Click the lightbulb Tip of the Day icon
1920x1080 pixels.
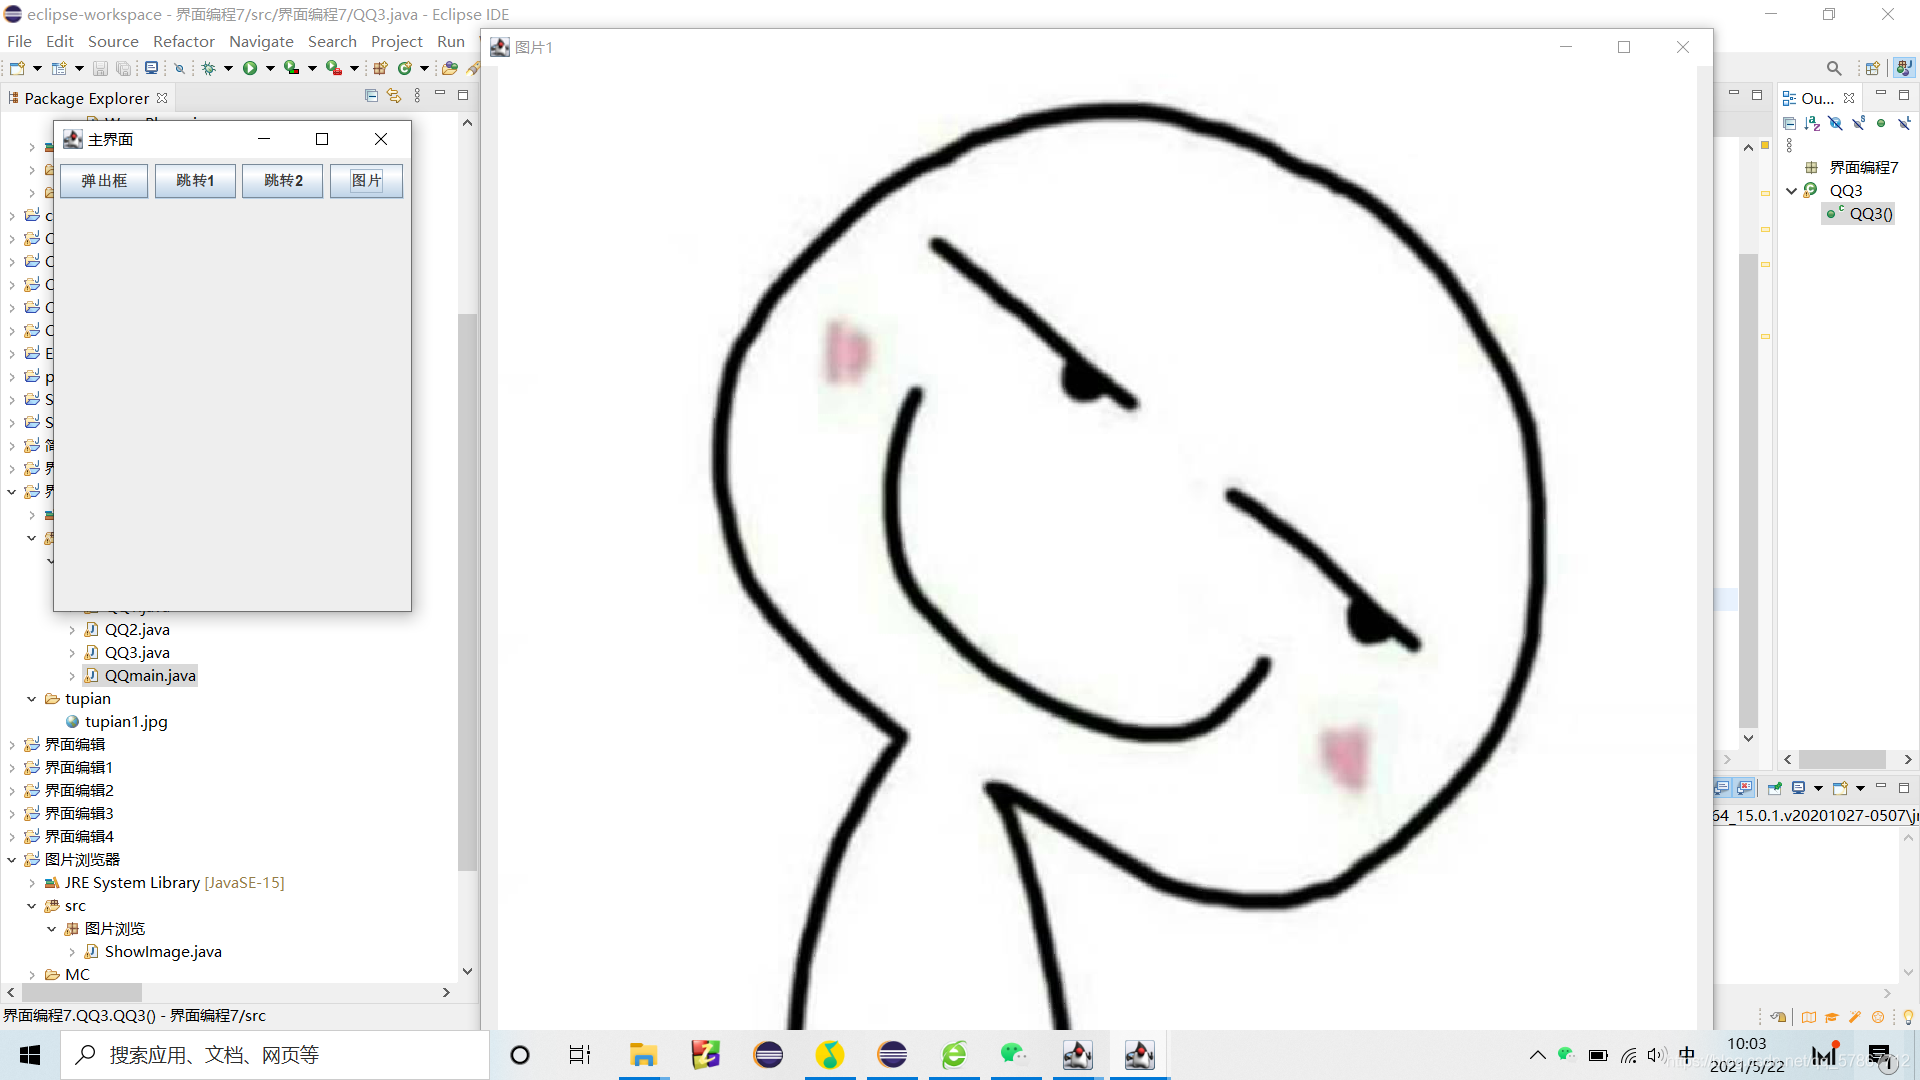tap(1908, 1017)
